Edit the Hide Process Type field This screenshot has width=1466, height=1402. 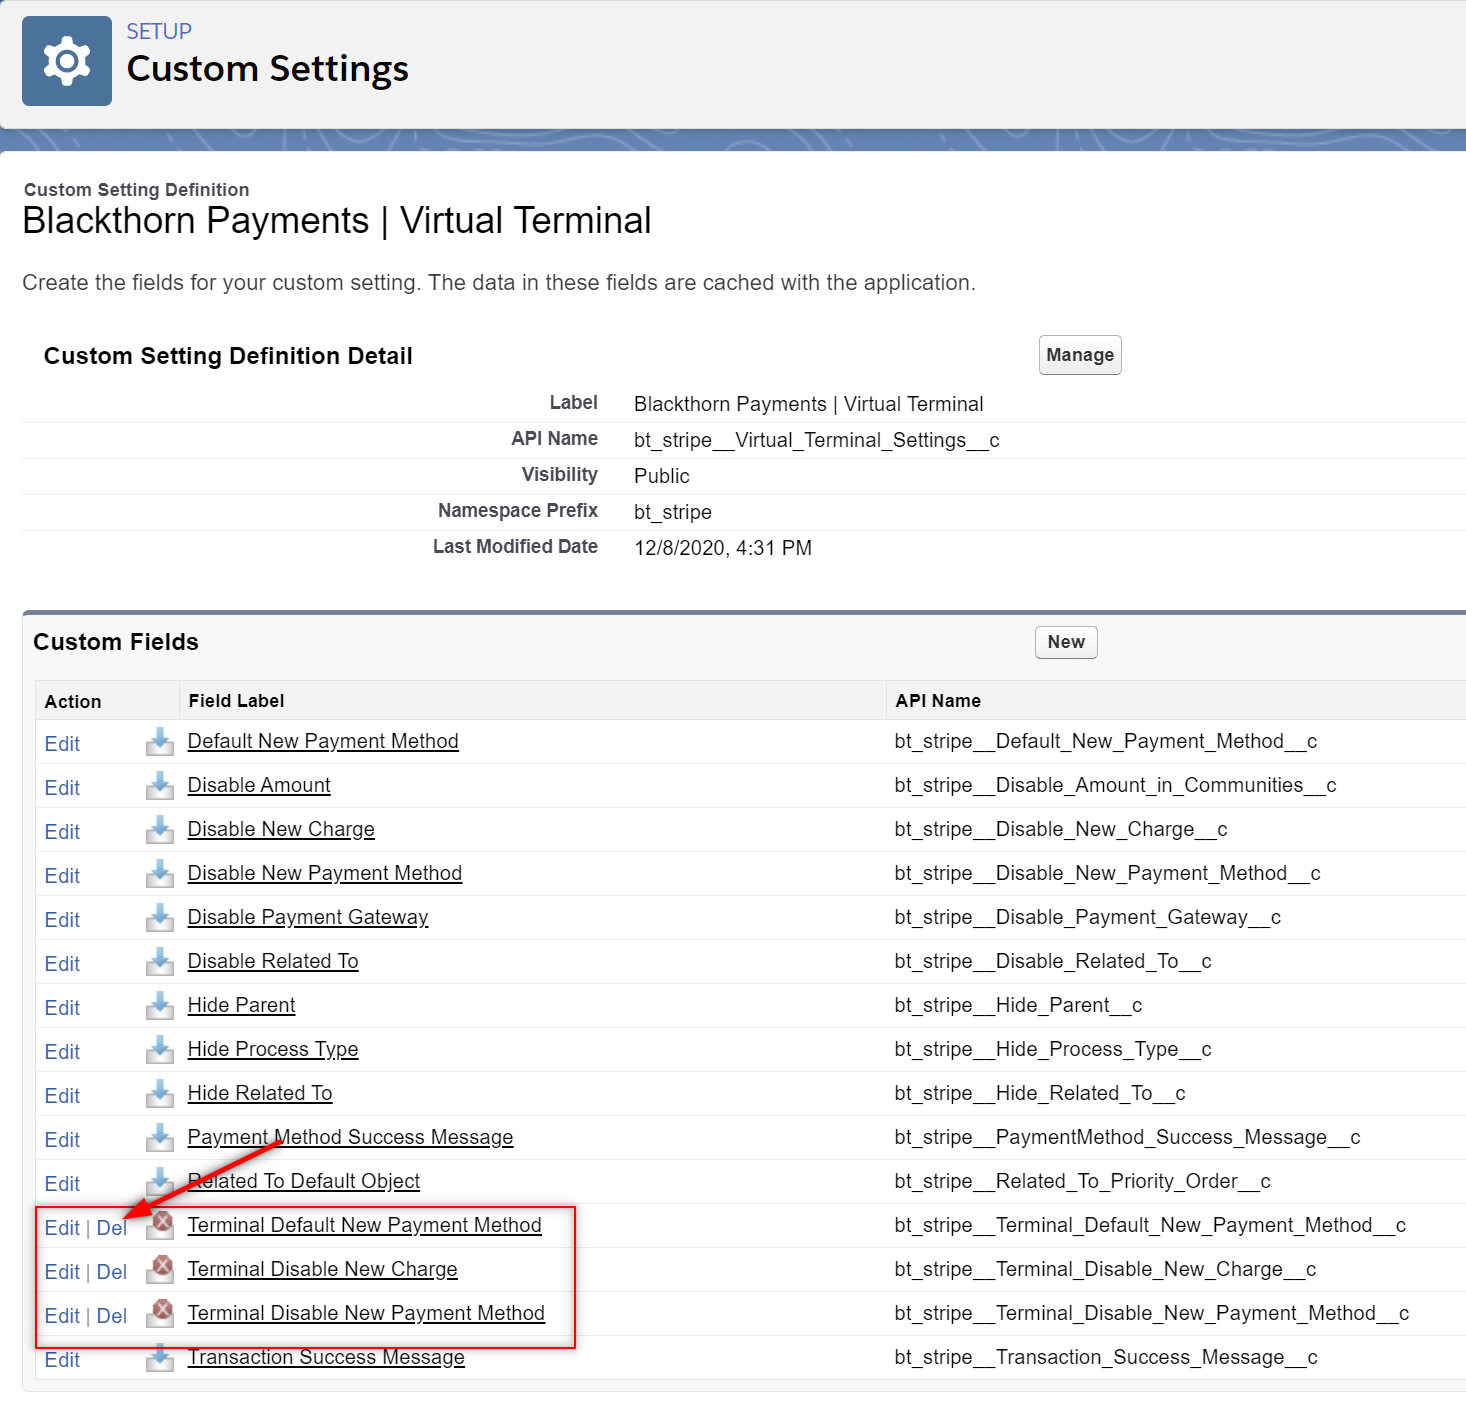[62, 1052]
